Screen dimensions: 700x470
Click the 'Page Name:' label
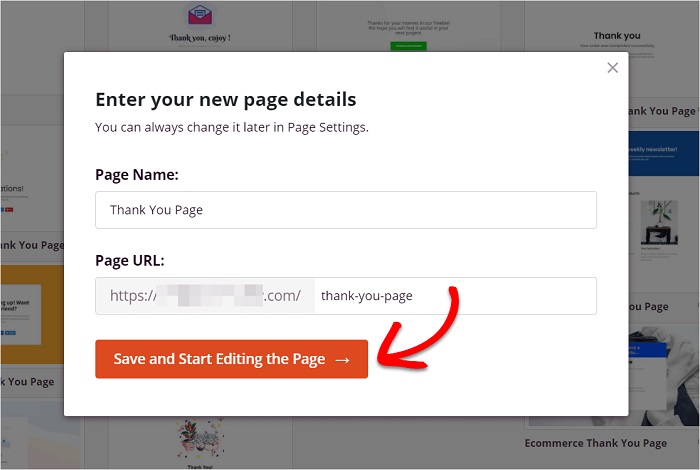(137, 175)
